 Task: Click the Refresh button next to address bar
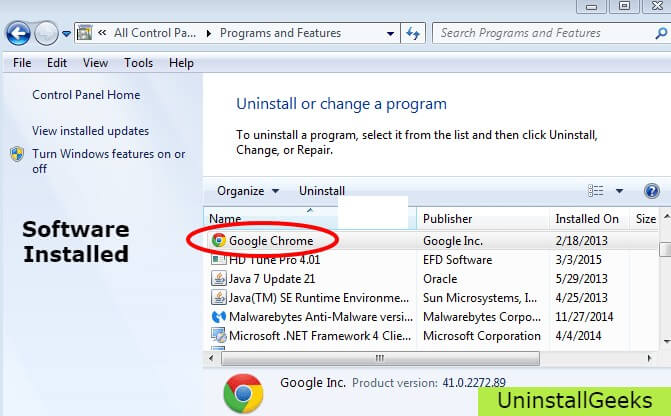(x=413, y=33)
